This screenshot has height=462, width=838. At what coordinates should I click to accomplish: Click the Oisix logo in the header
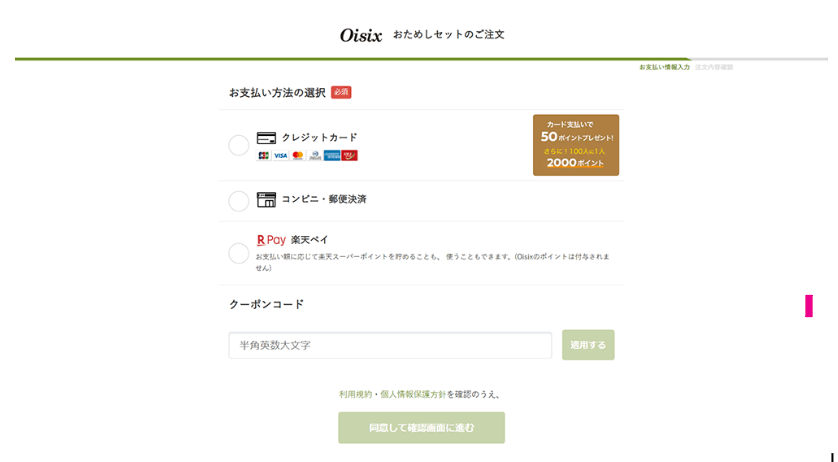tap(361, 35)
